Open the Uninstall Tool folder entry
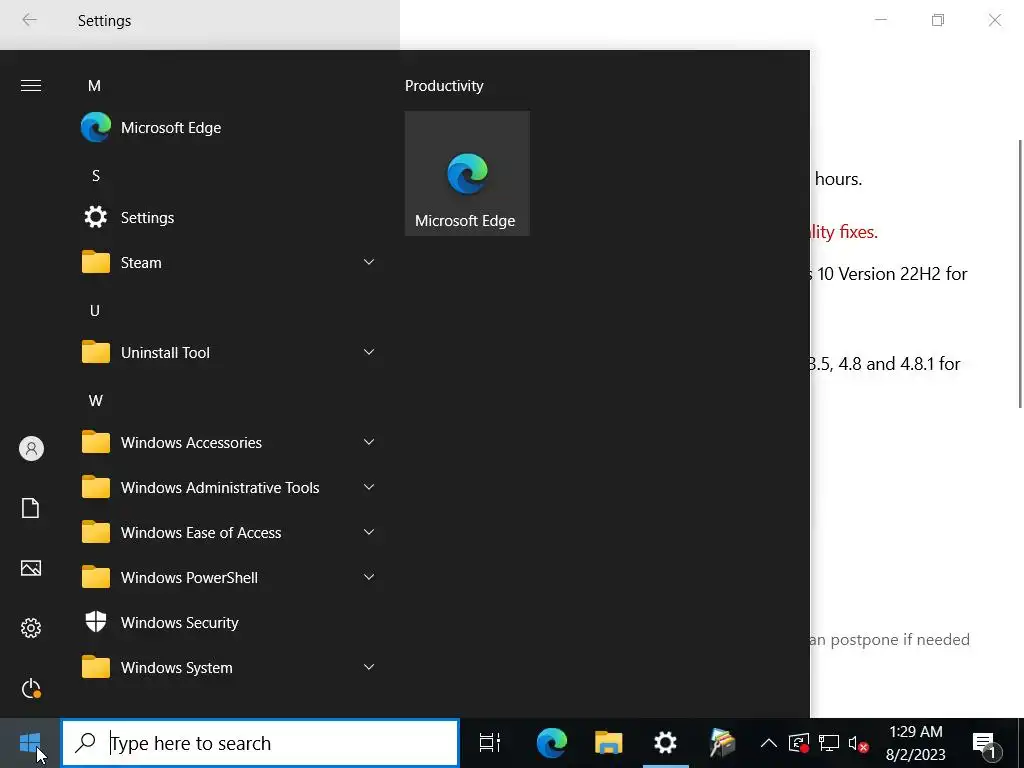This screenshot has width=1024, height=768. [227, 353]
